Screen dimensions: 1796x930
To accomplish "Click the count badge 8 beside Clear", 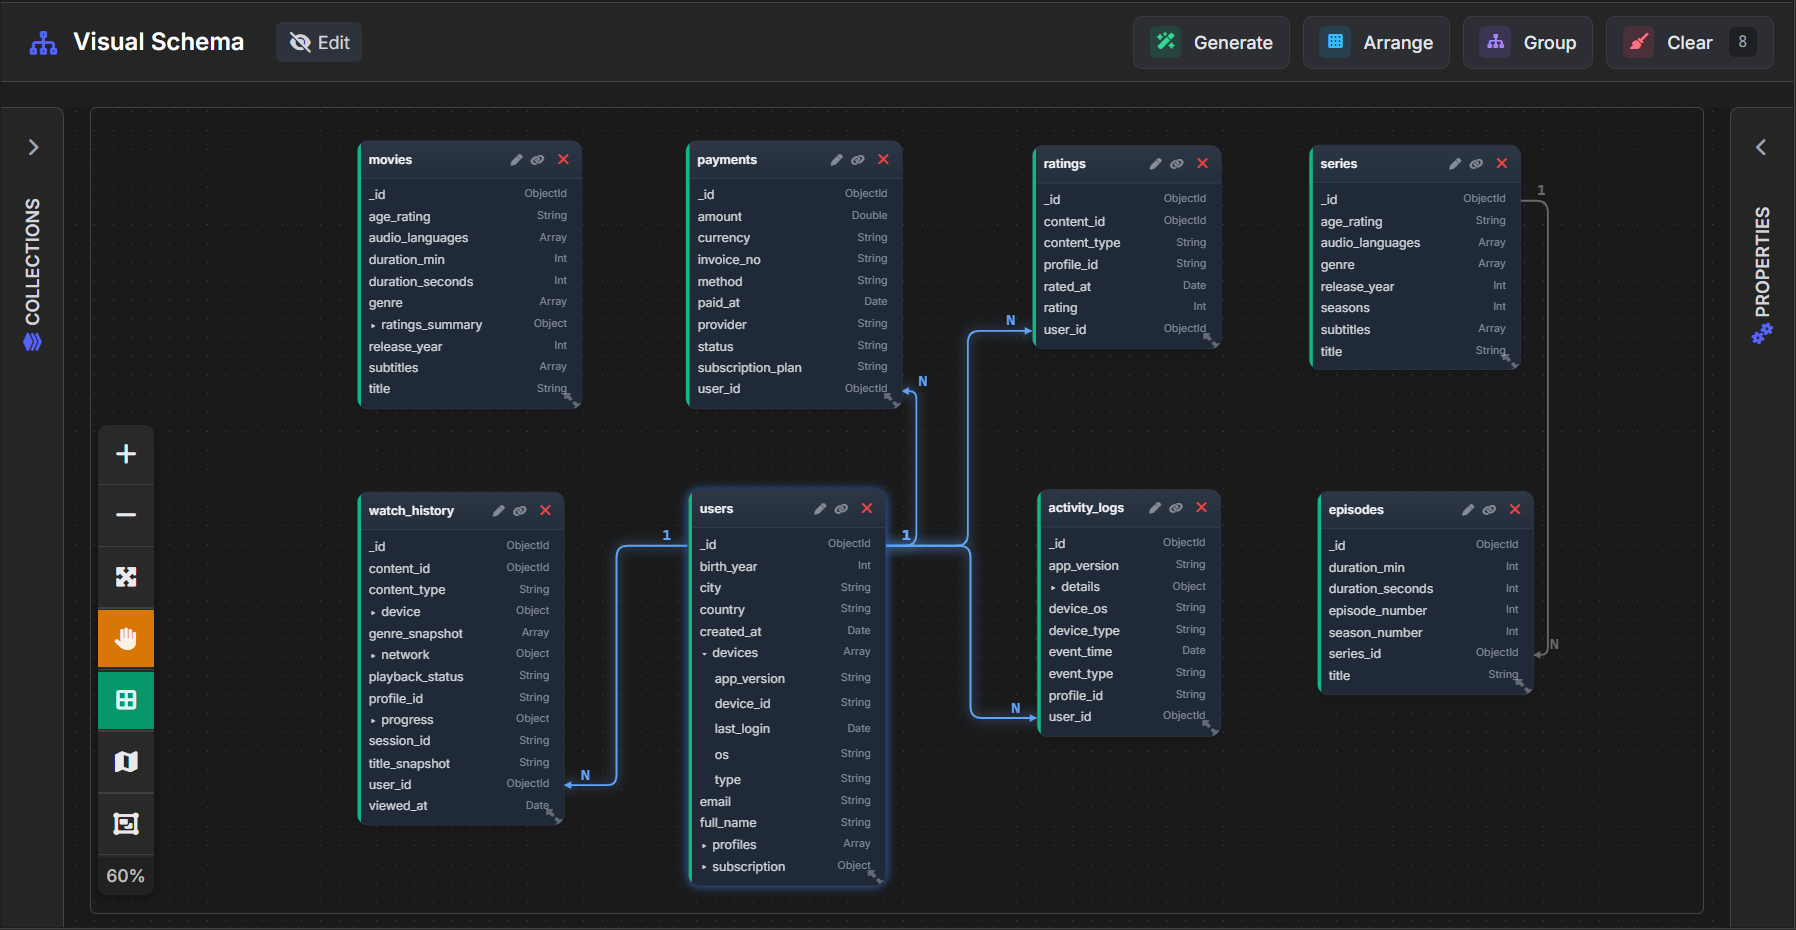I will [x=1742, y=42].
